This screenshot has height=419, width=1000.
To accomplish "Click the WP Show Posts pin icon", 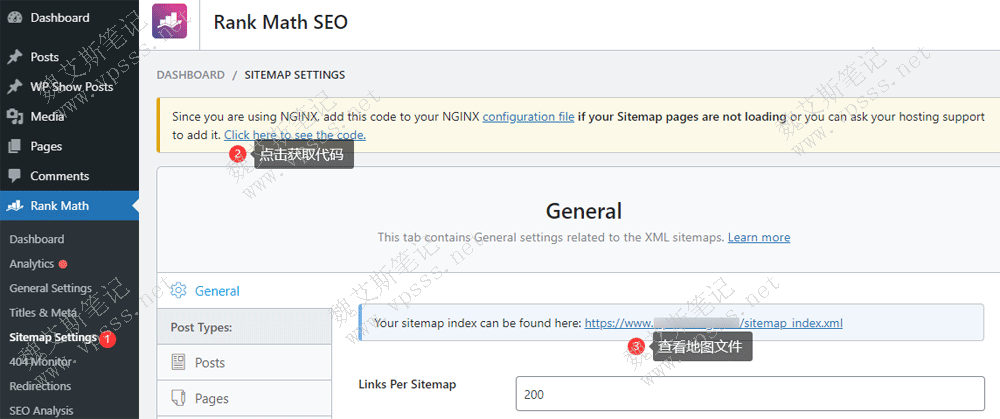I will click(x=15, y=87).
